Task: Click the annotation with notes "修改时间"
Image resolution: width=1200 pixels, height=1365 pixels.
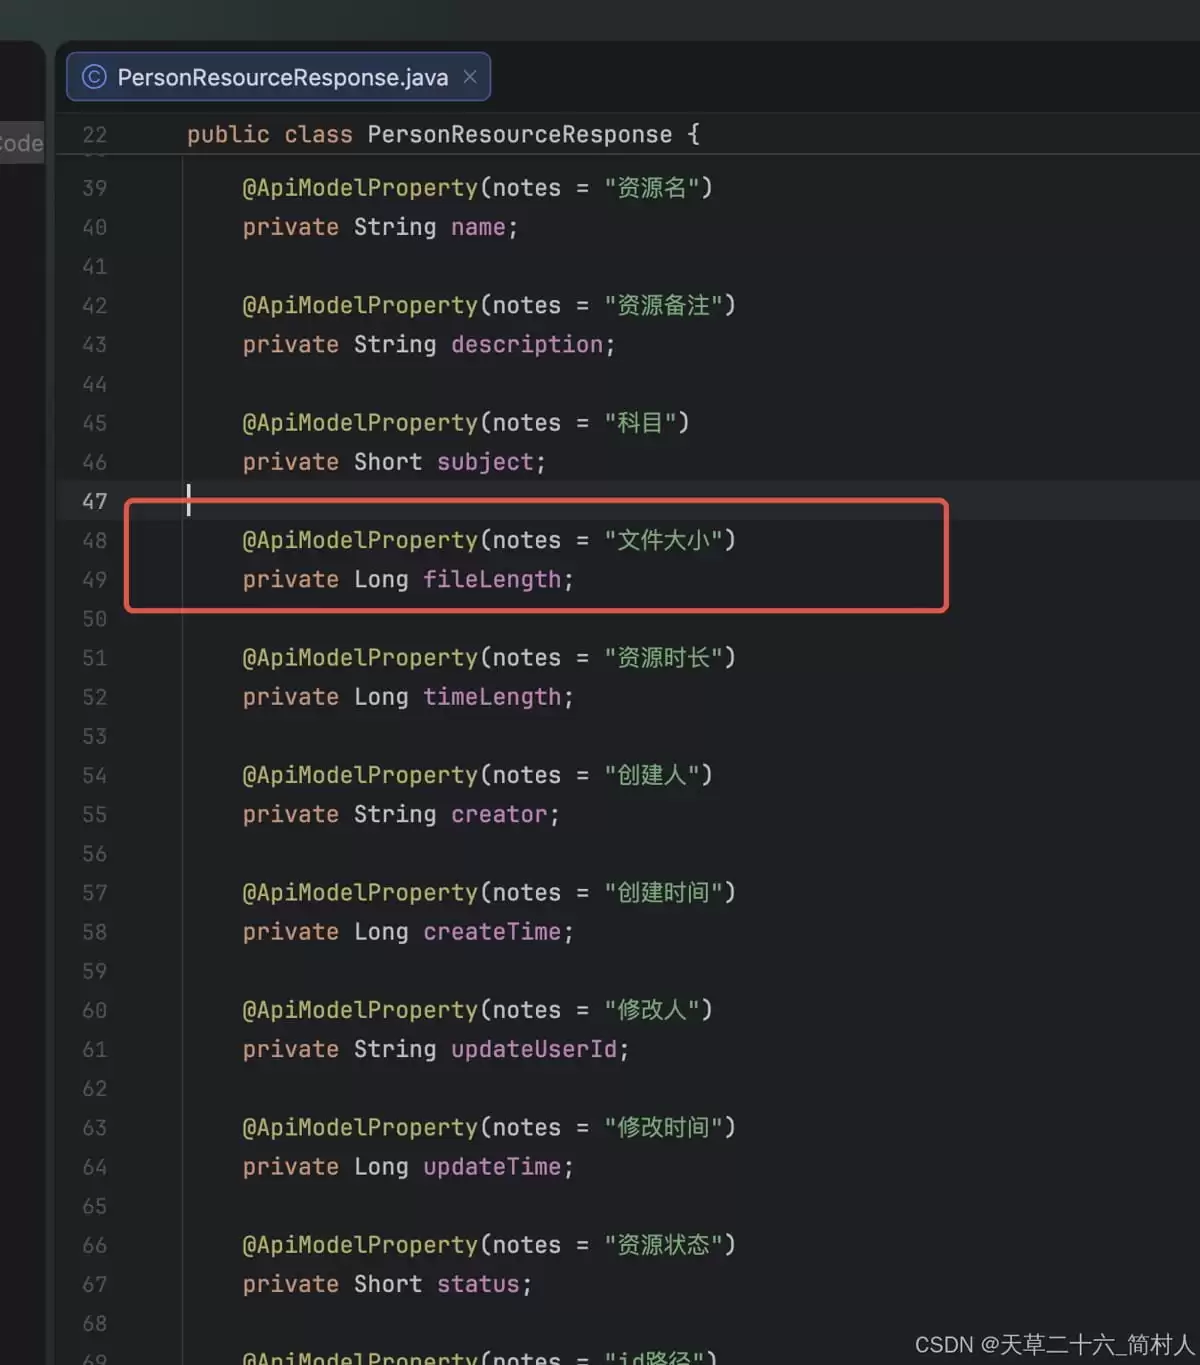Action: (x=489, y=1128)
